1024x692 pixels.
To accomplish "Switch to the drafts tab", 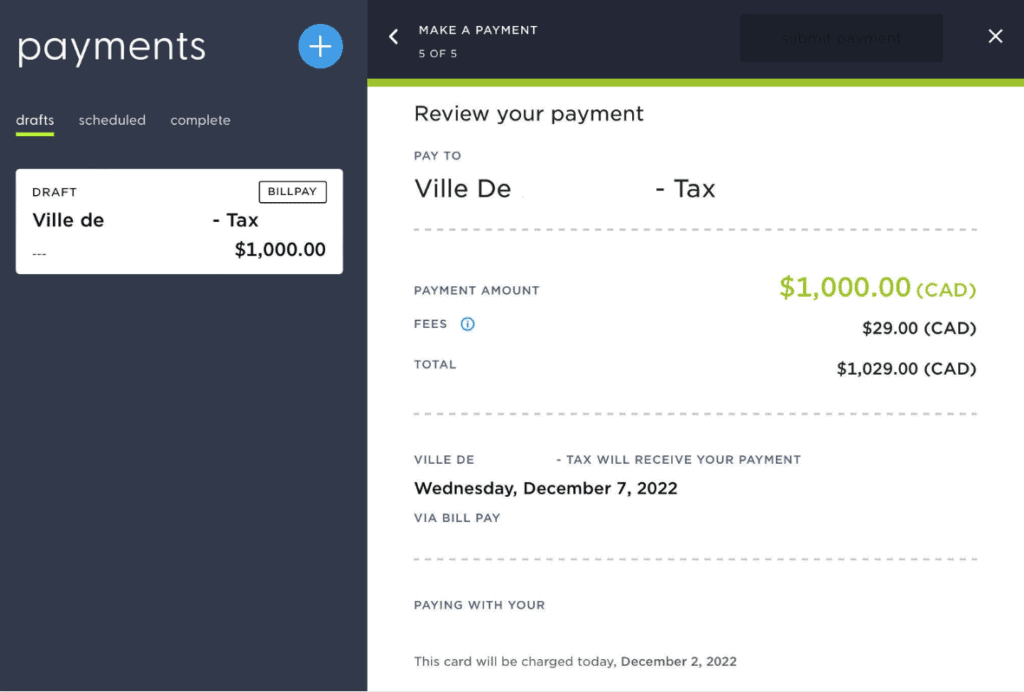I will click(x=35, y=120).
